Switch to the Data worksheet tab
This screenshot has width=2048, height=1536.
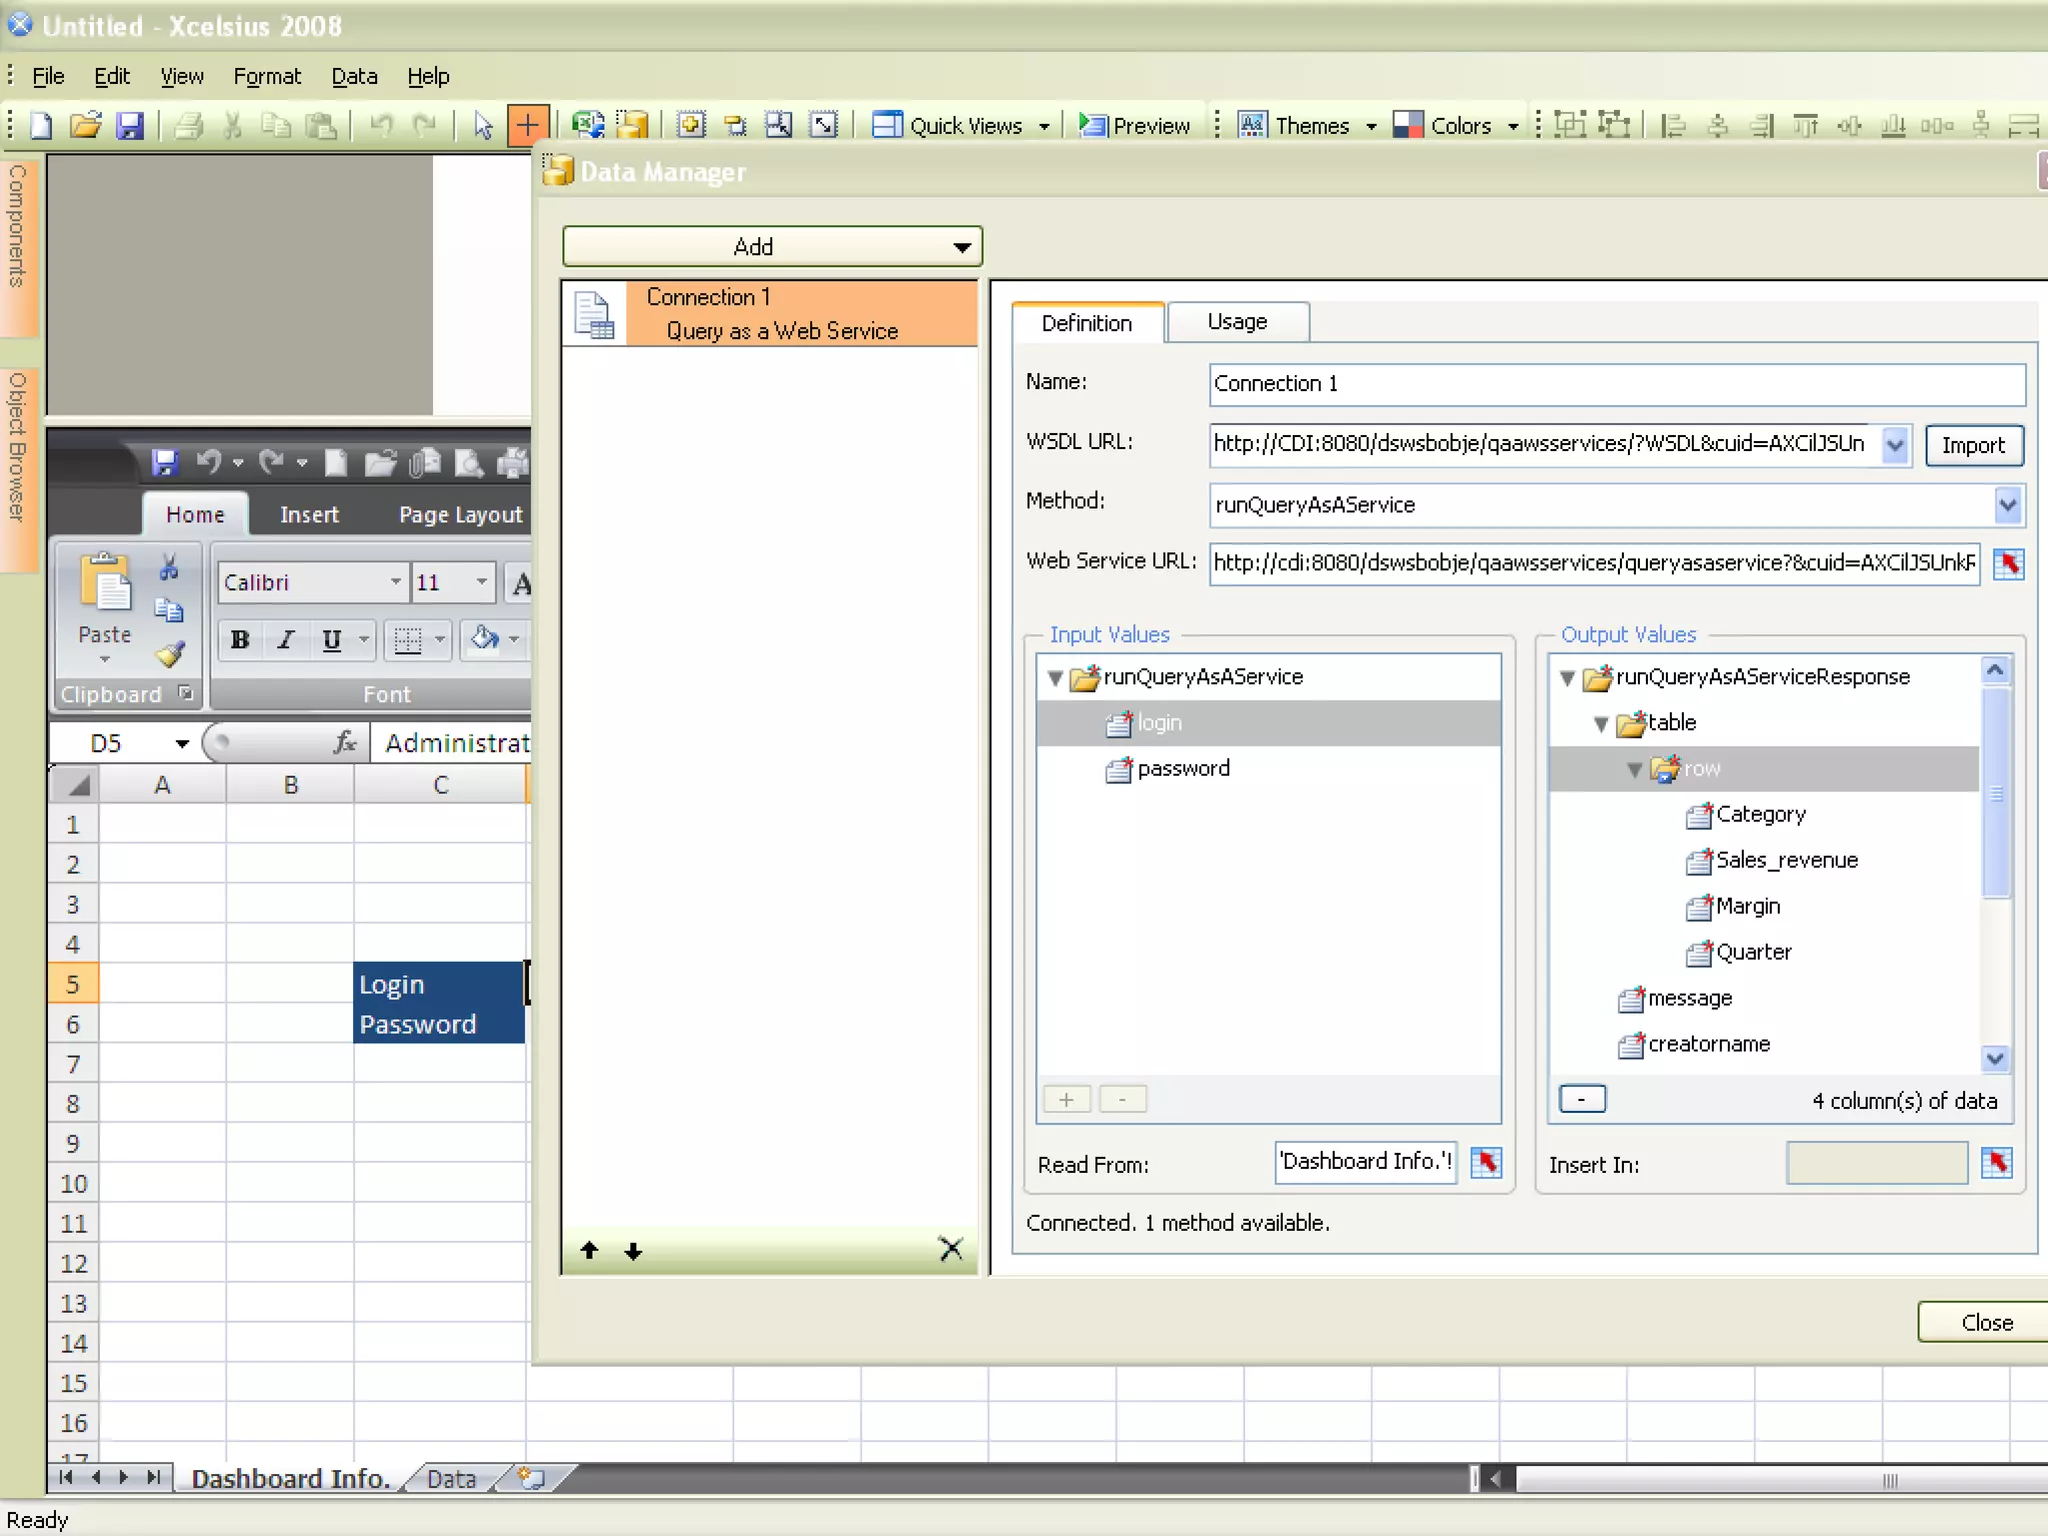451,1478
